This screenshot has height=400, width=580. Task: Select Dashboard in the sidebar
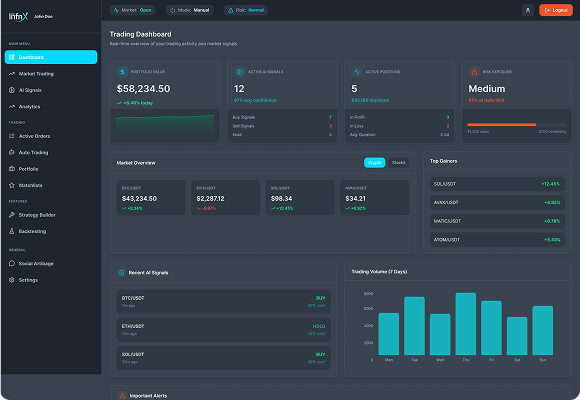51,57
